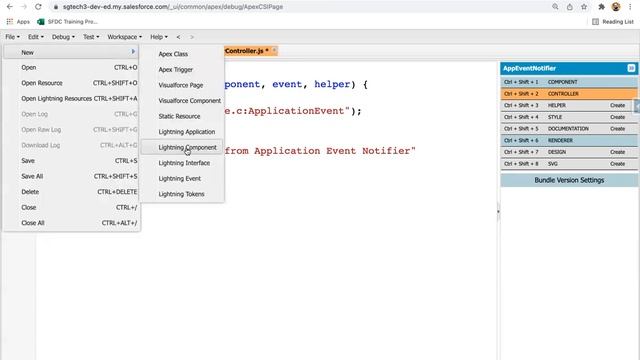The width and height of the screenshot is (640, 360).
Task: Collapse the AppEventNotifier bundle panel
Action: coord(631,68)
